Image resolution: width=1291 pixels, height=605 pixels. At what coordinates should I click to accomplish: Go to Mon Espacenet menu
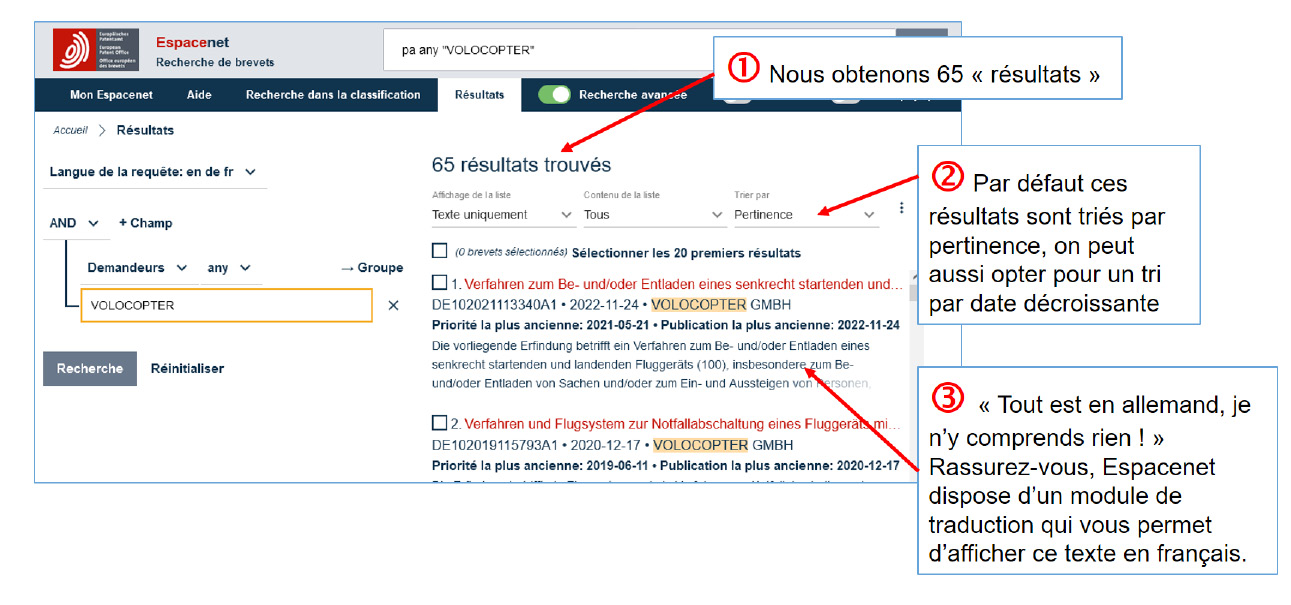(x=110, y=95)
